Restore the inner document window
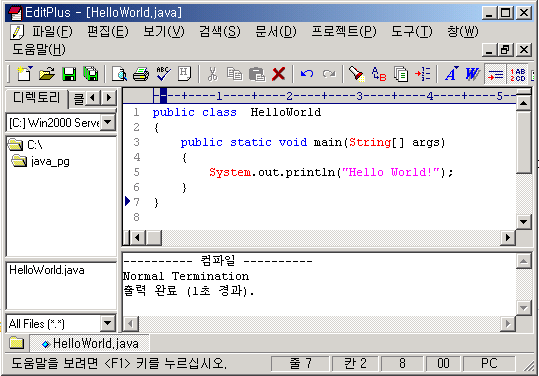Screen dimensions: 539x376 pyautogui.click(x=506, y=50)
